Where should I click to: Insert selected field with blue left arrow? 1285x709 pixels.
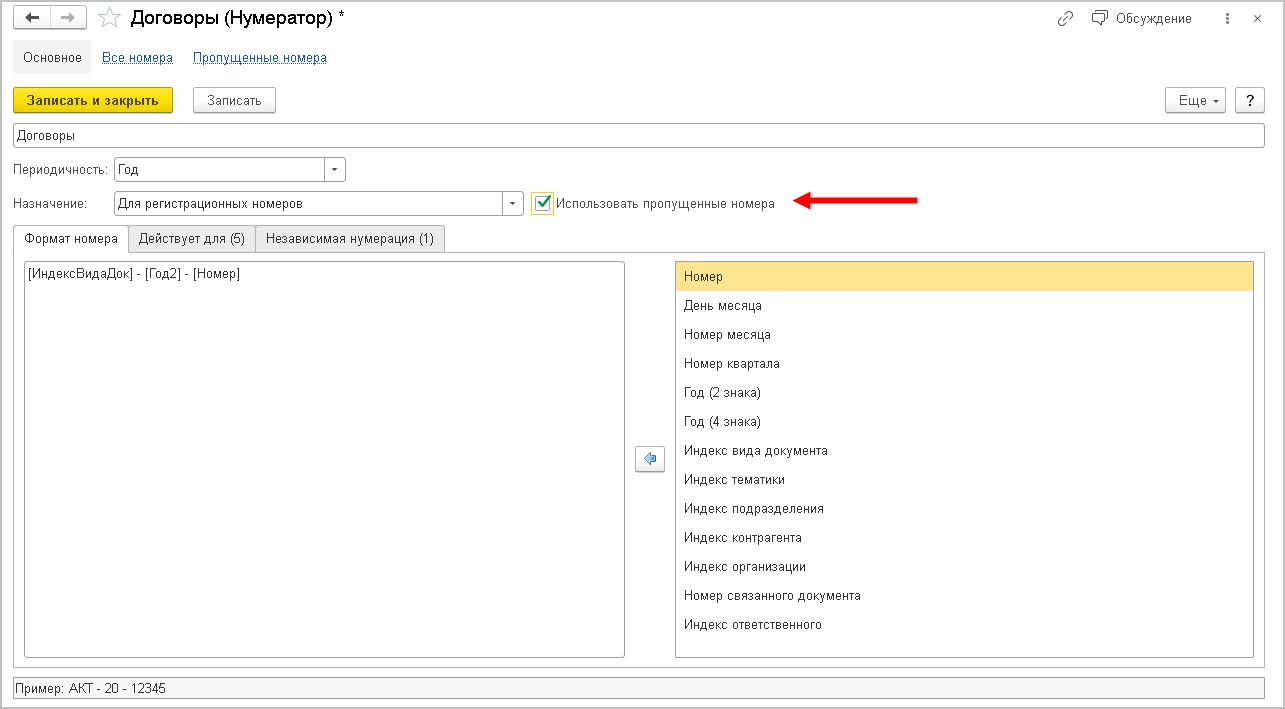pyautogui.click(x=650, y=459)
